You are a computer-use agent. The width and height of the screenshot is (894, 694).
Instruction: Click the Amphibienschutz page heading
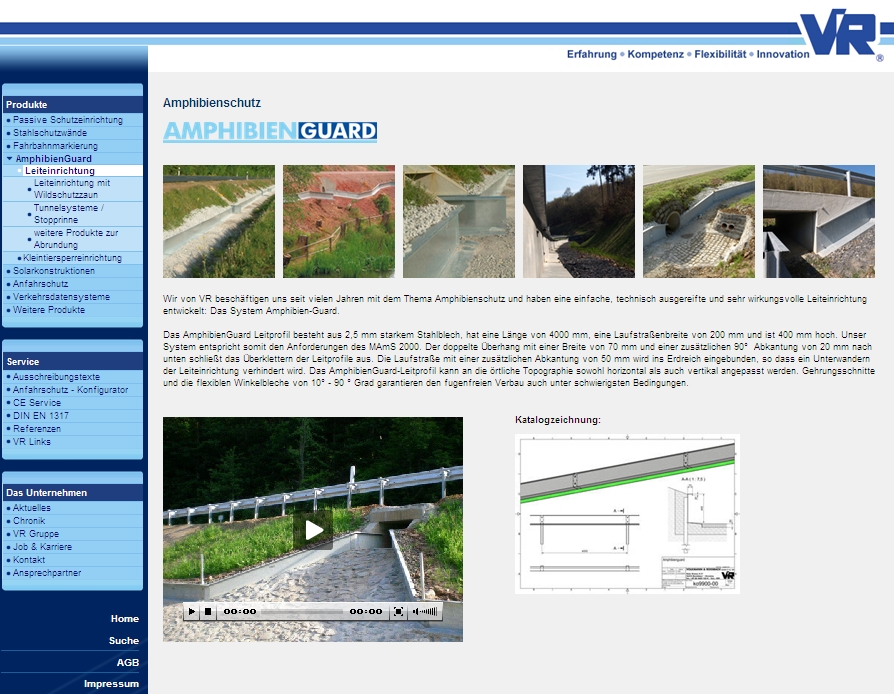pyautogui.click(x=212, y=103)
